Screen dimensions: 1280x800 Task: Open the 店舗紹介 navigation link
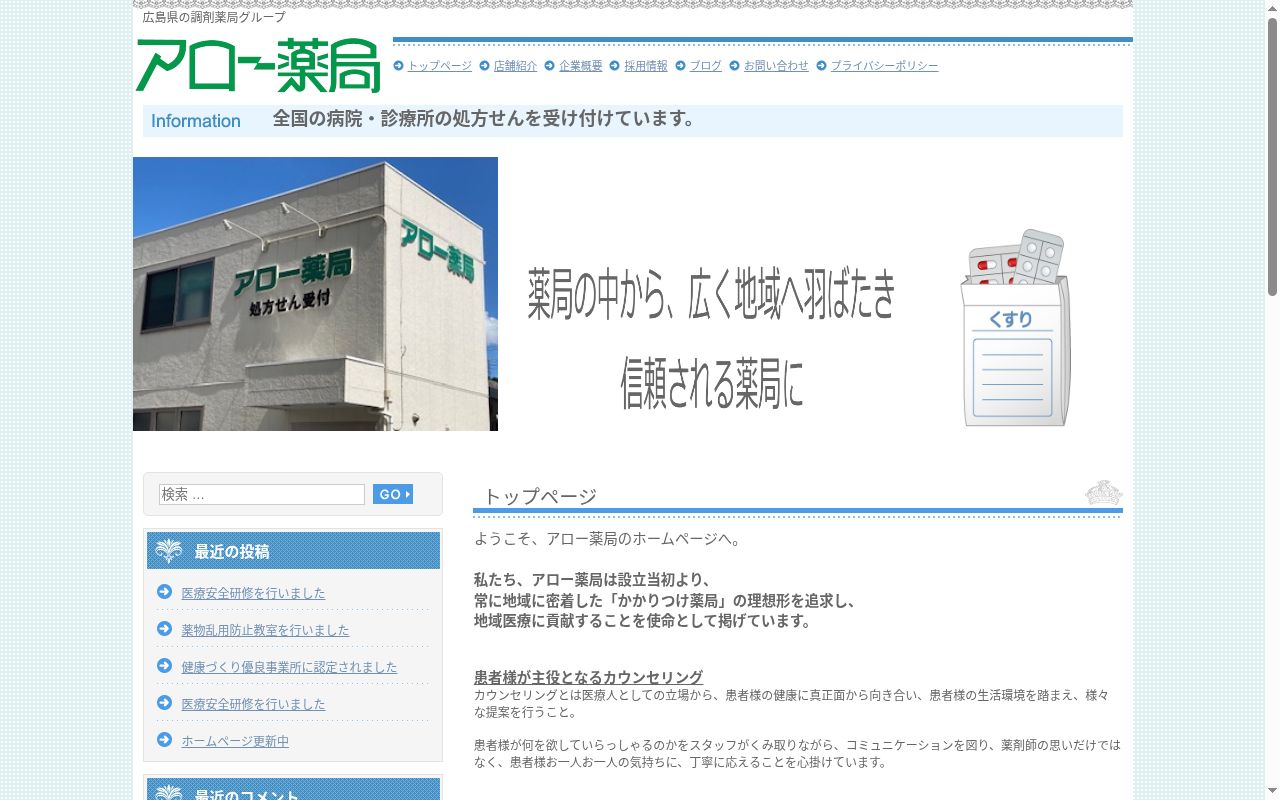click(x=515, y=66)
